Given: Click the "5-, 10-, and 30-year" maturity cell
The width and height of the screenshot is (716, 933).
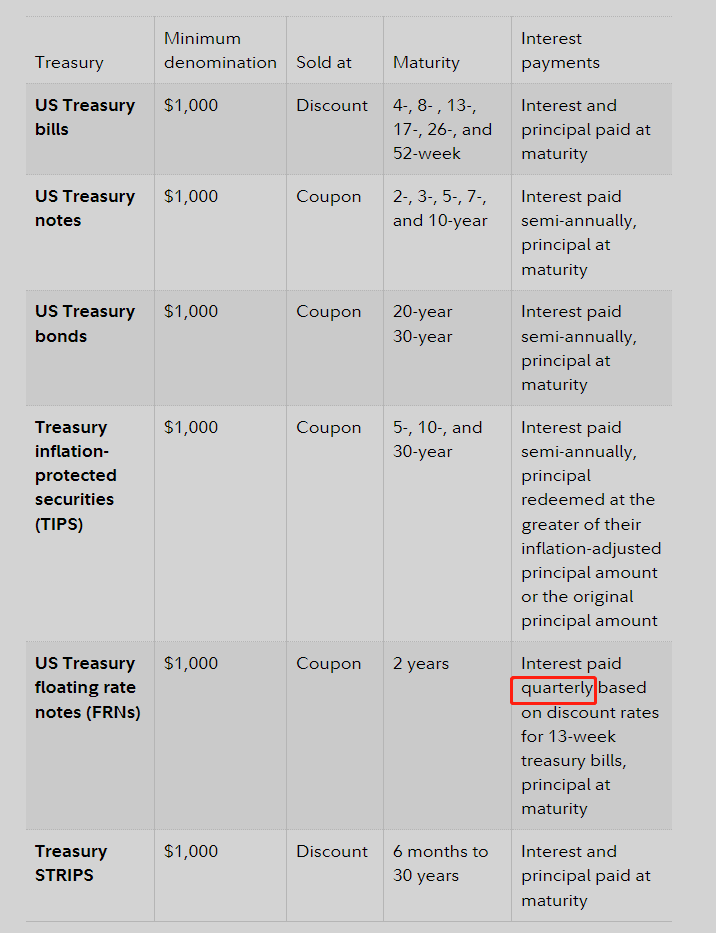Looking at the screenshot, I should (437, 439).
